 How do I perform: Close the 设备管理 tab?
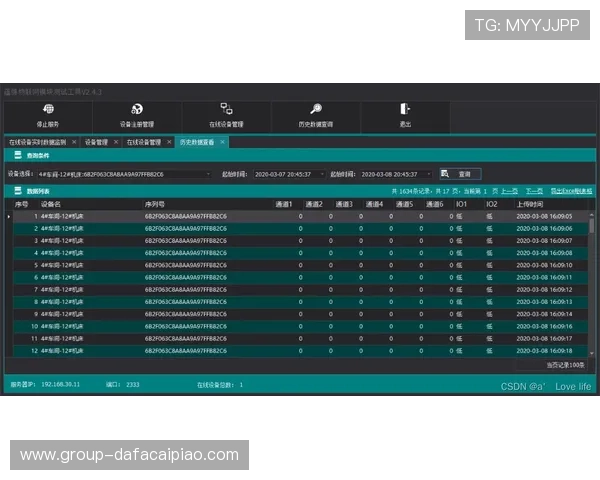pyautogui.click(x=116, y=142)
